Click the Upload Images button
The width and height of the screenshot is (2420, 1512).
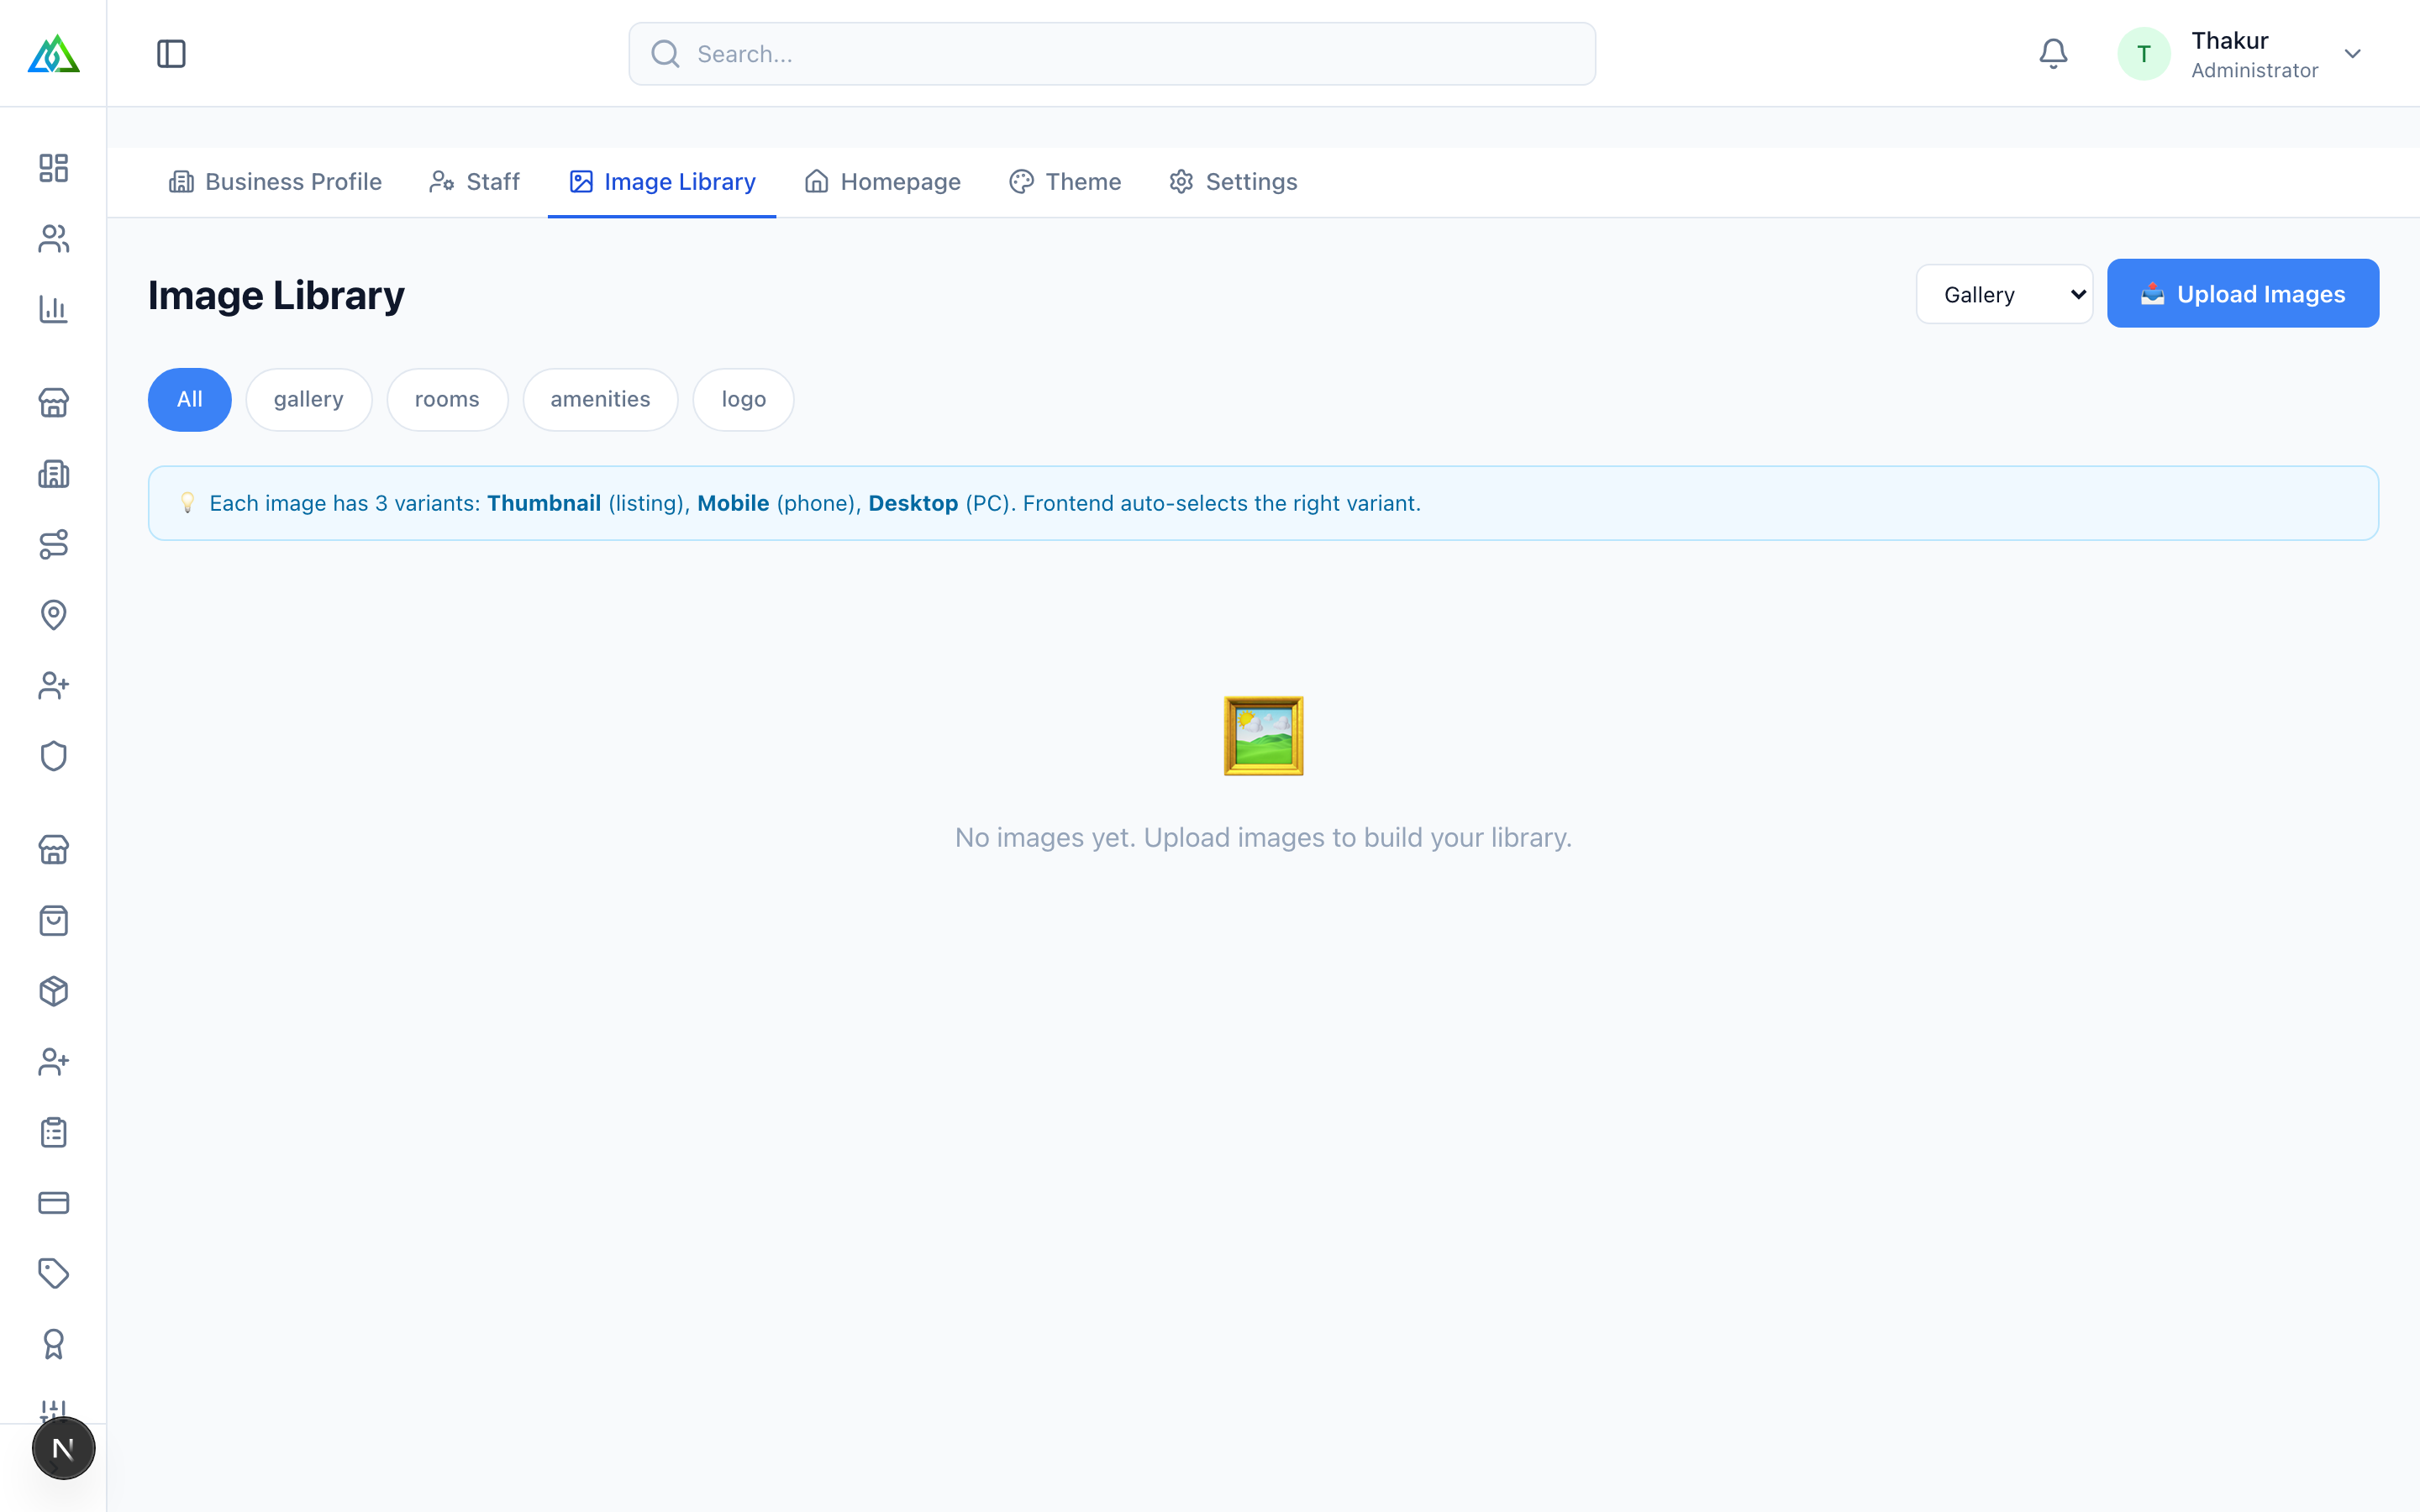2243,293
